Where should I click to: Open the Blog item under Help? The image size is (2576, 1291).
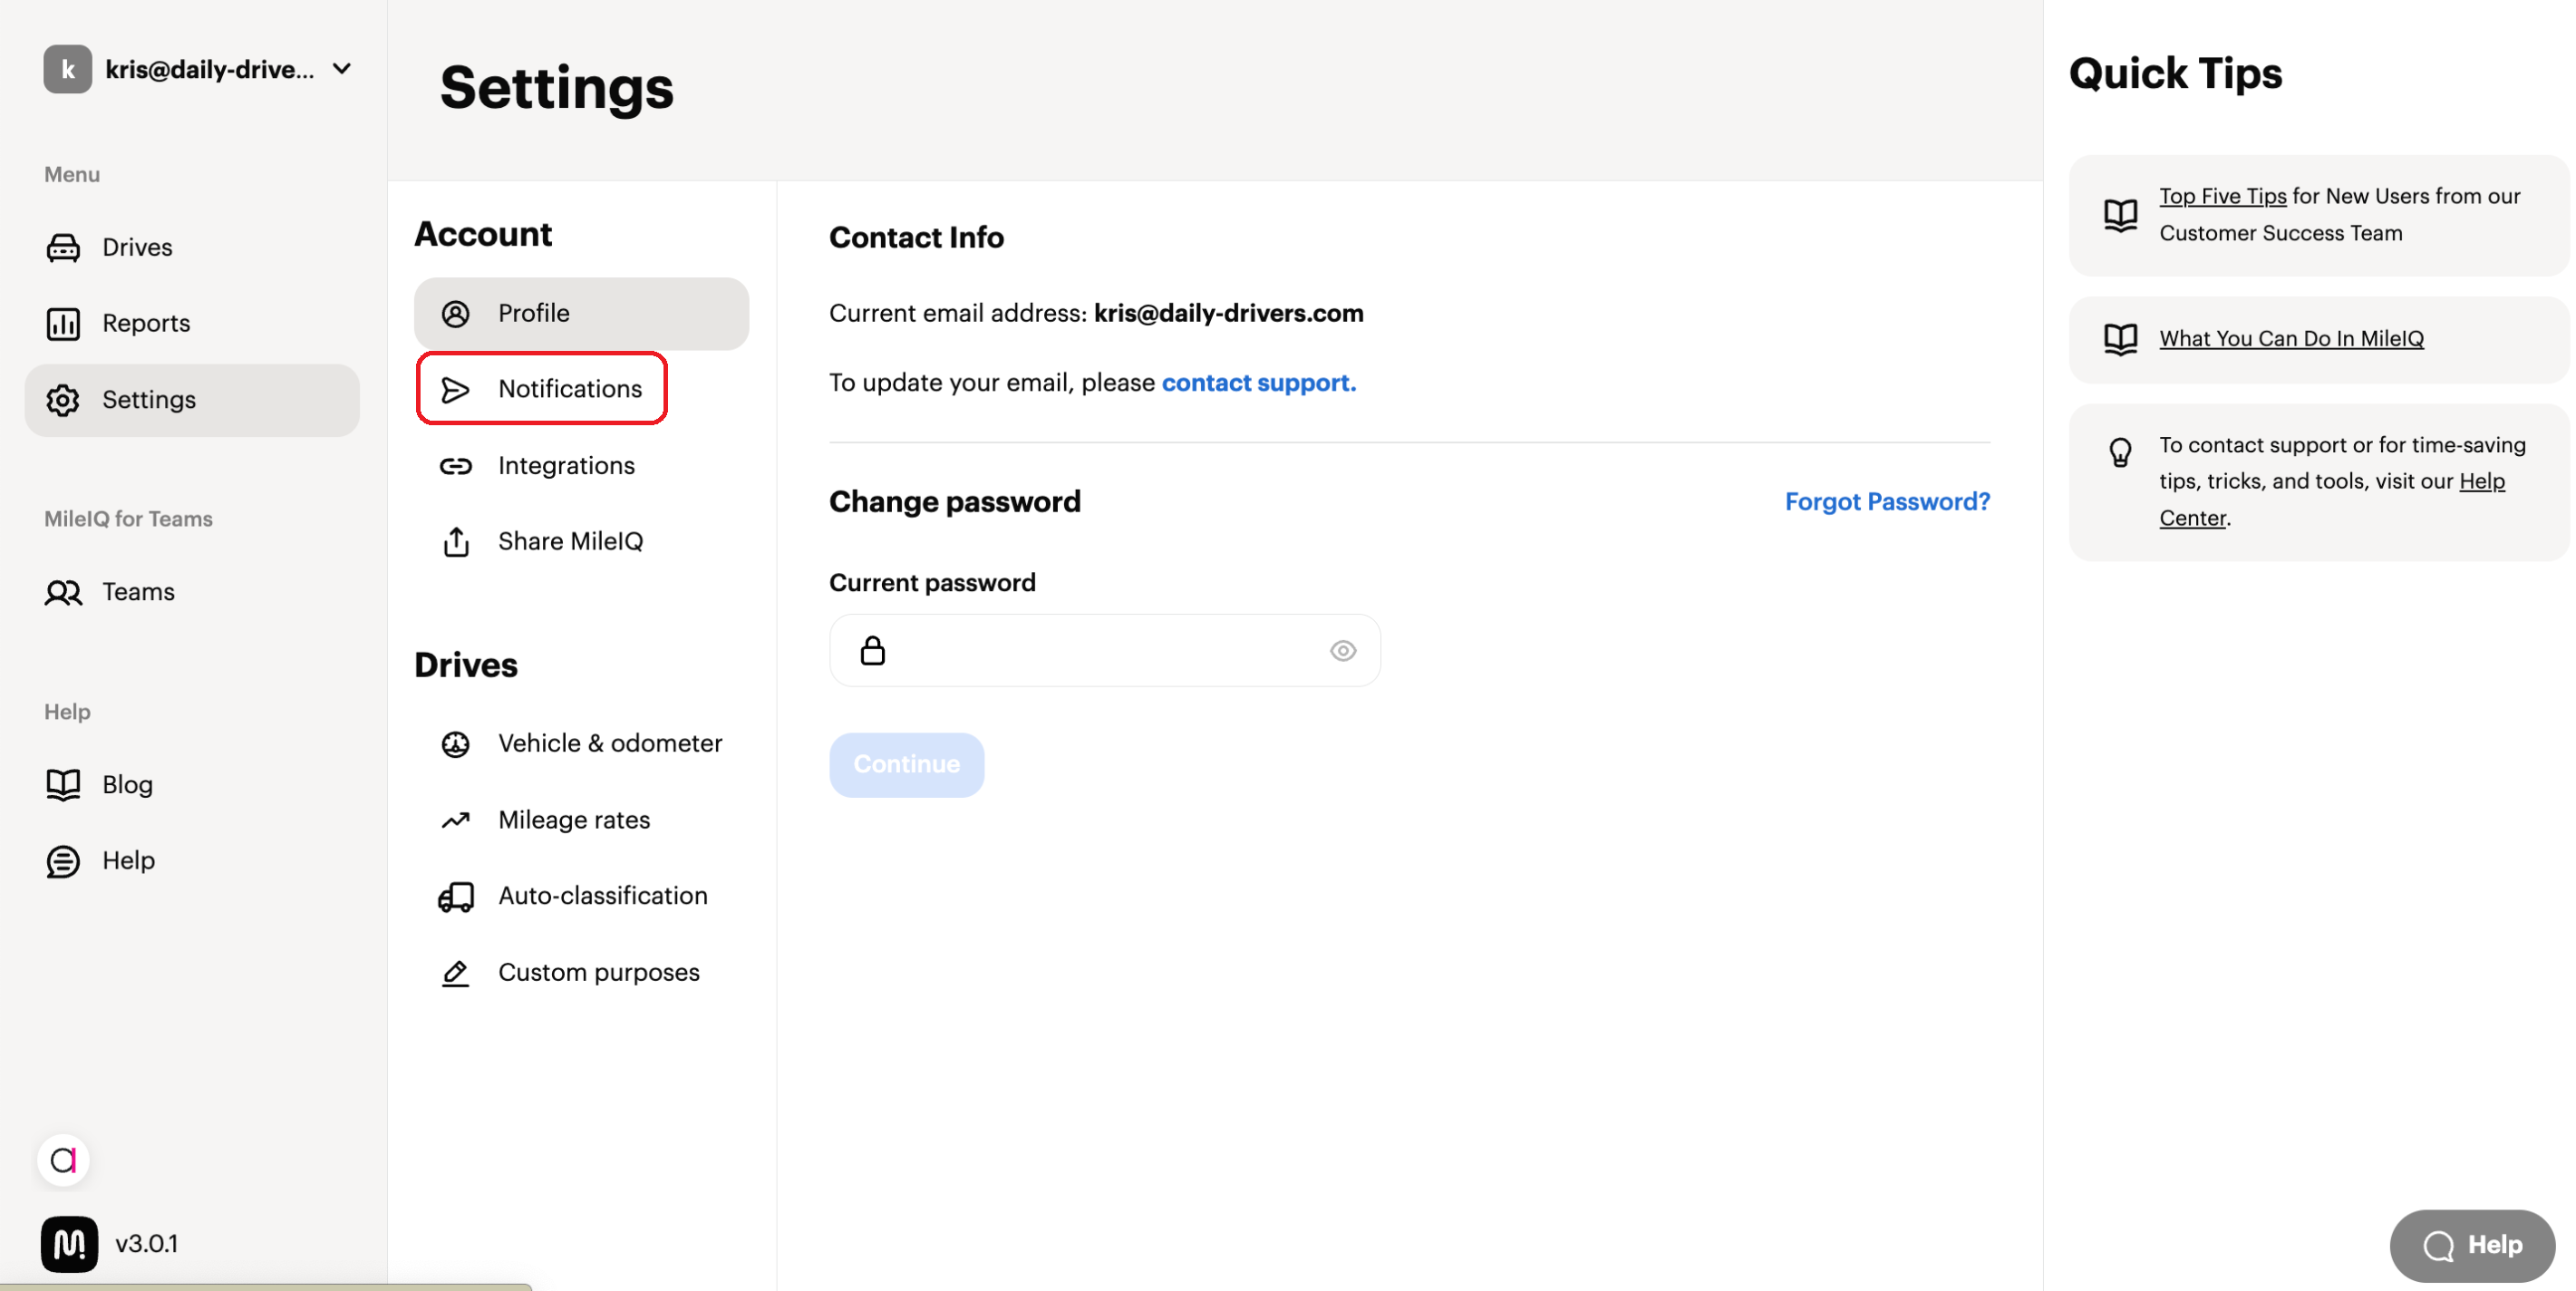(192, 785)
